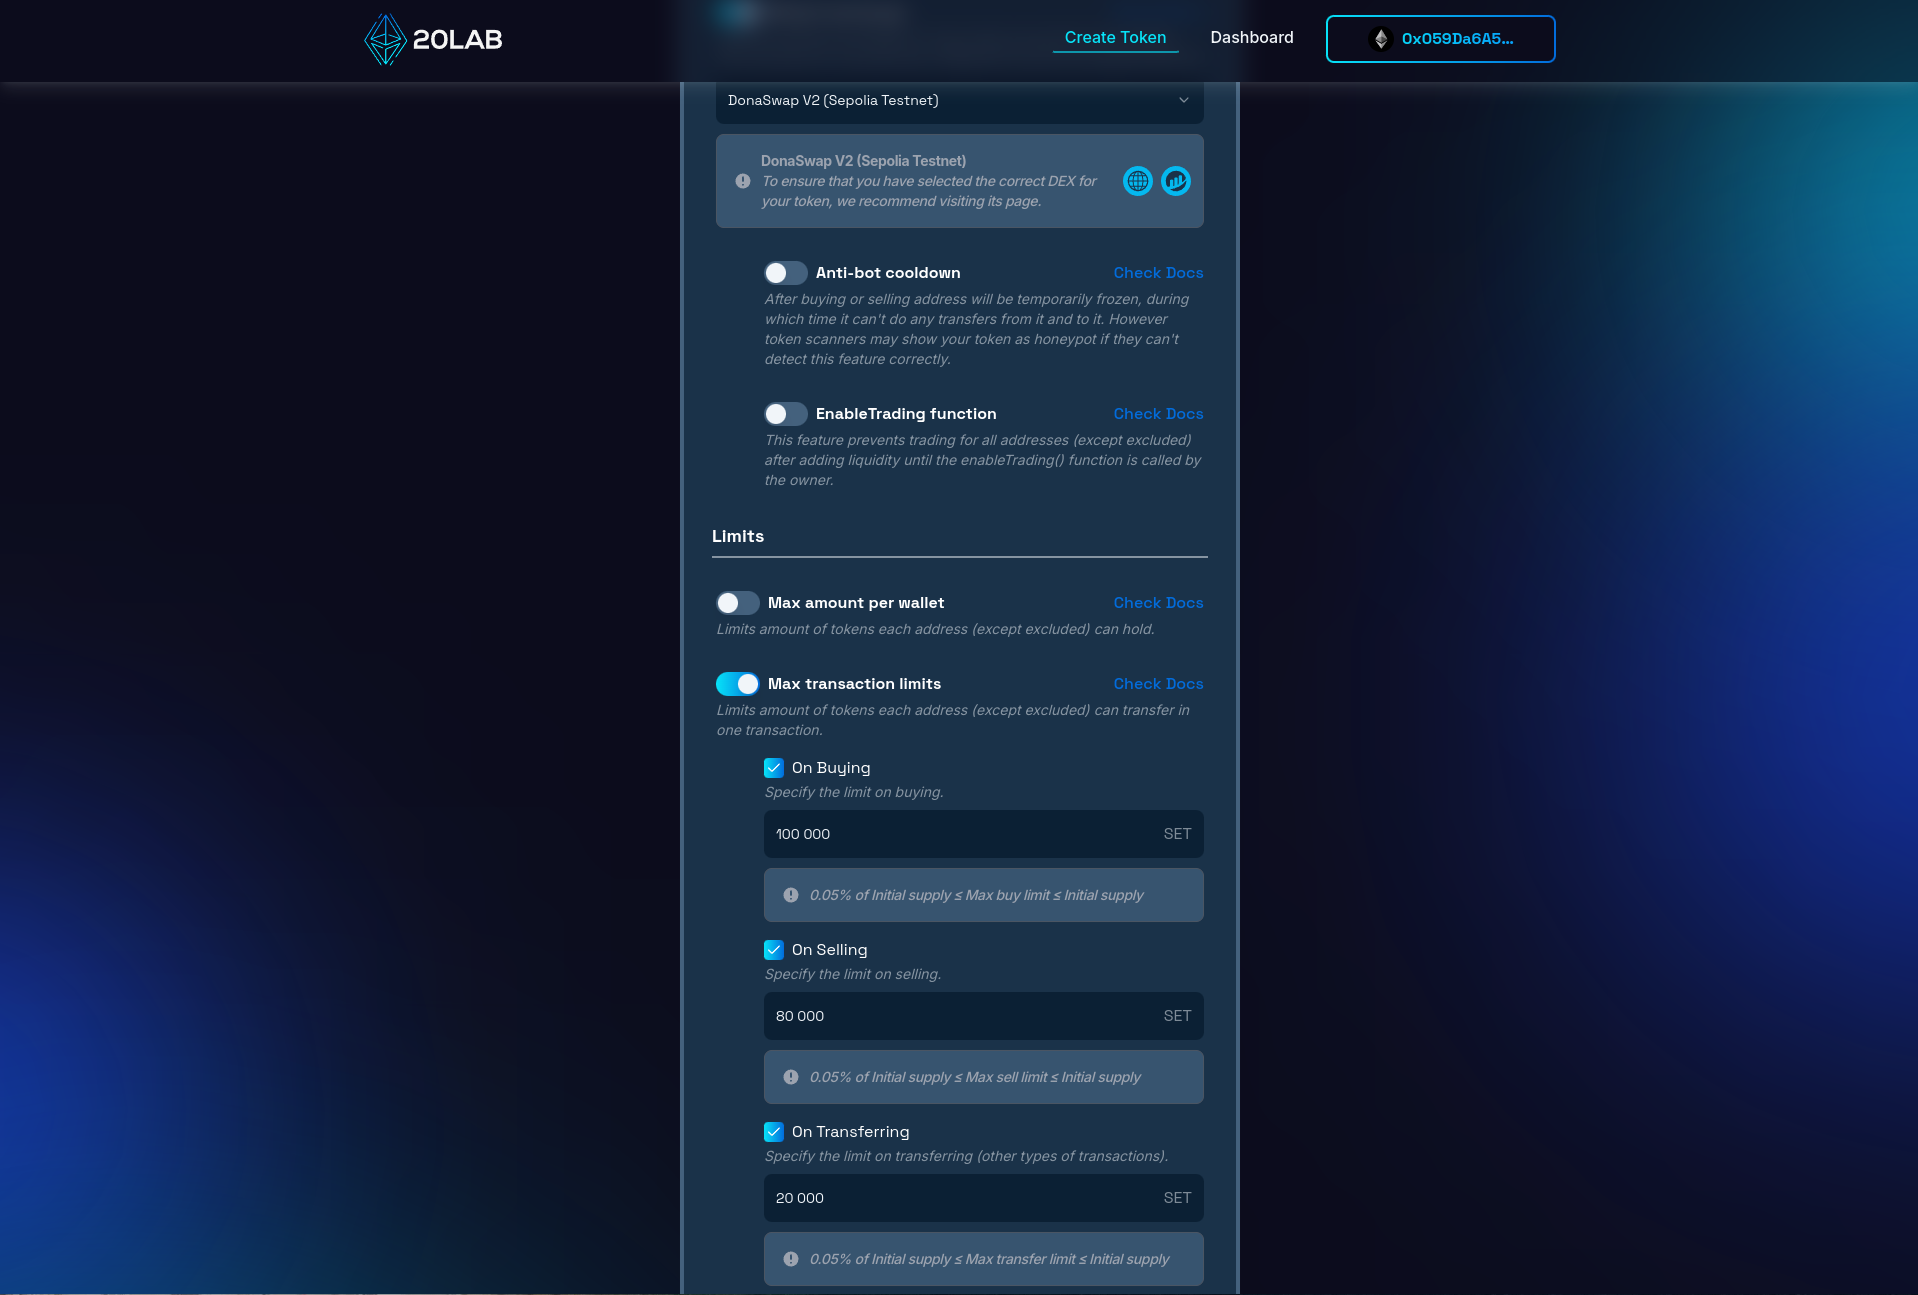Open Check Docs for Max transaction limits
The height and width of the screenshot is (1295, 1918).
[x=1158, y=684]
